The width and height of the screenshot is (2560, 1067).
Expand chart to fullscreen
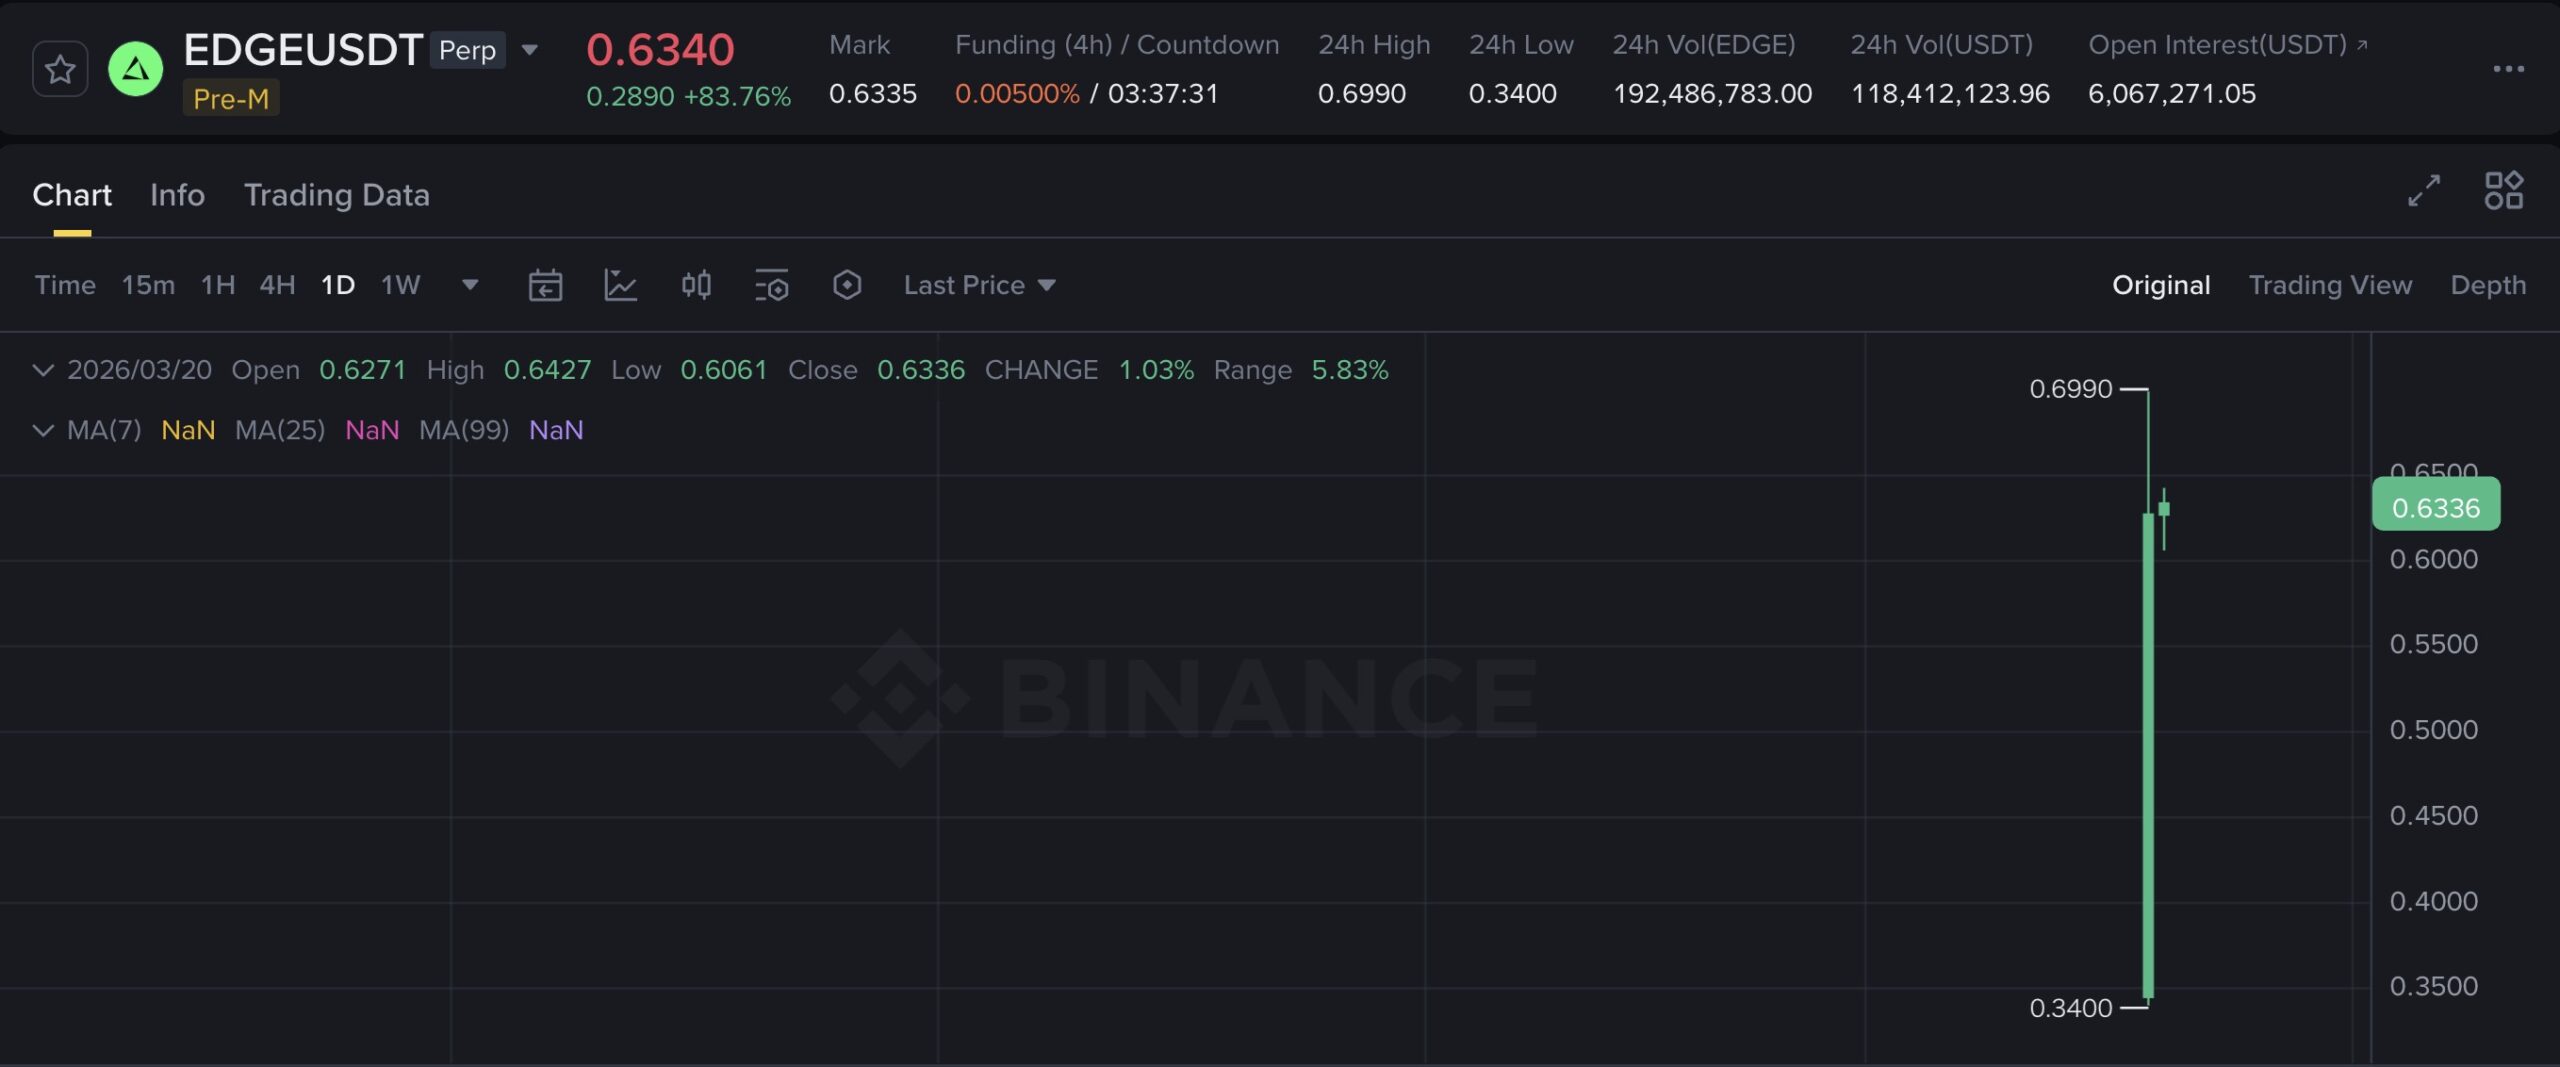click(2424, 190)
